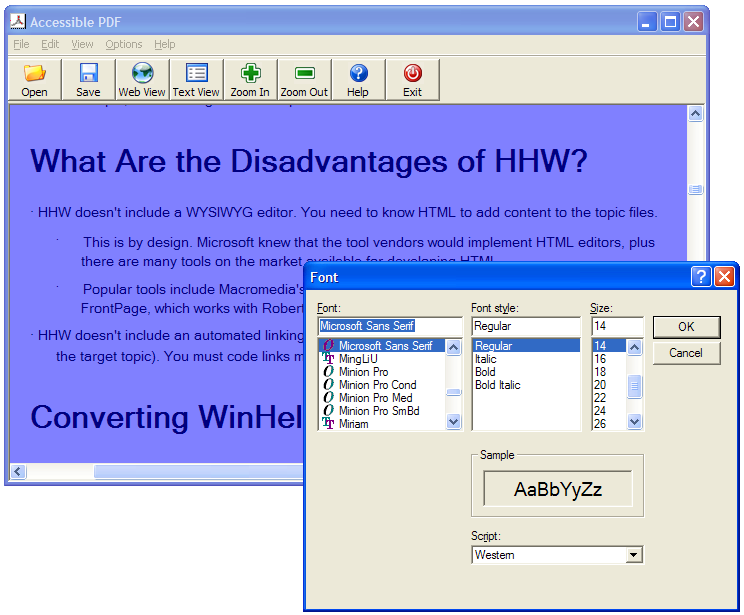Choose Minion Pro Cond font
This screenshot has width=744, height=615.
point(377,385)
